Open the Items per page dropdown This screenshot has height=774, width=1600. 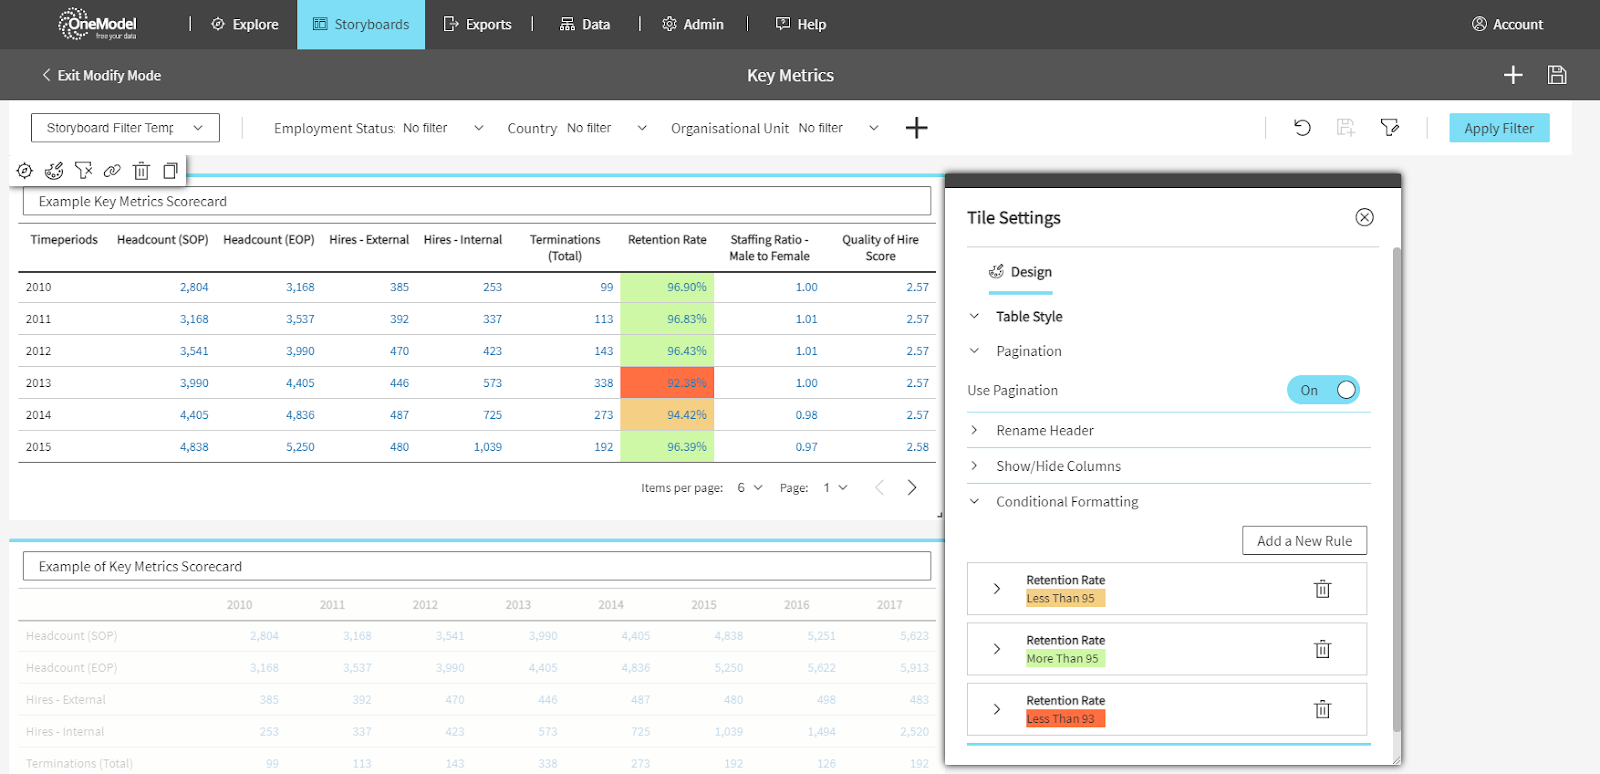point(749,488)
